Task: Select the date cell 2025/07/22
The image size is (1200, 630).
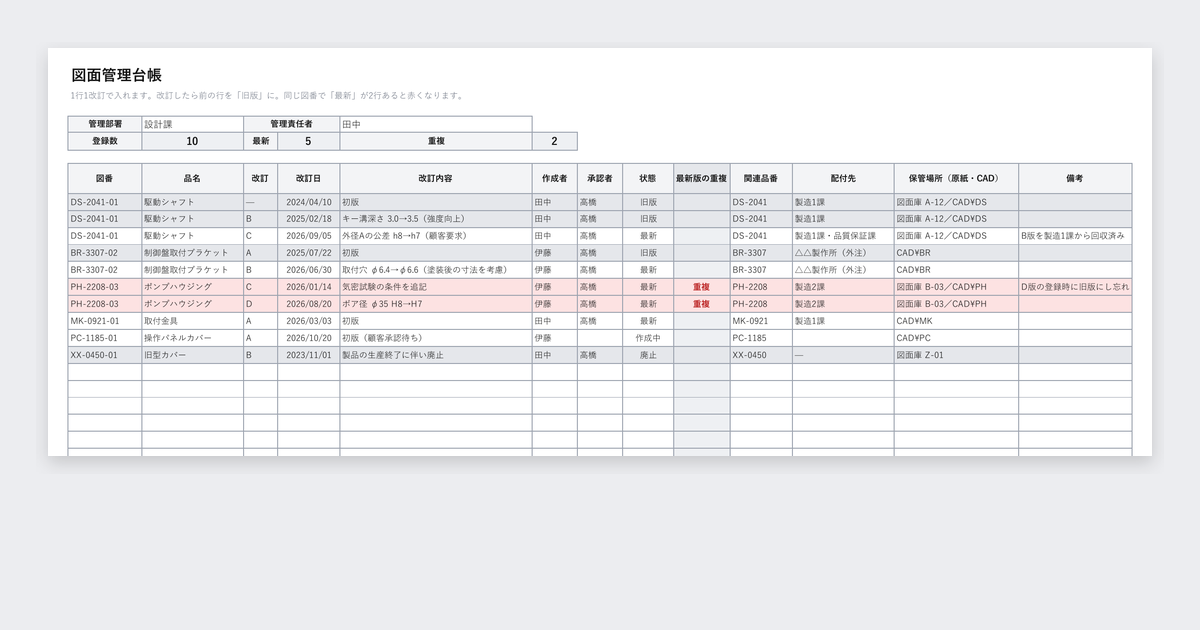Action: 308,253
